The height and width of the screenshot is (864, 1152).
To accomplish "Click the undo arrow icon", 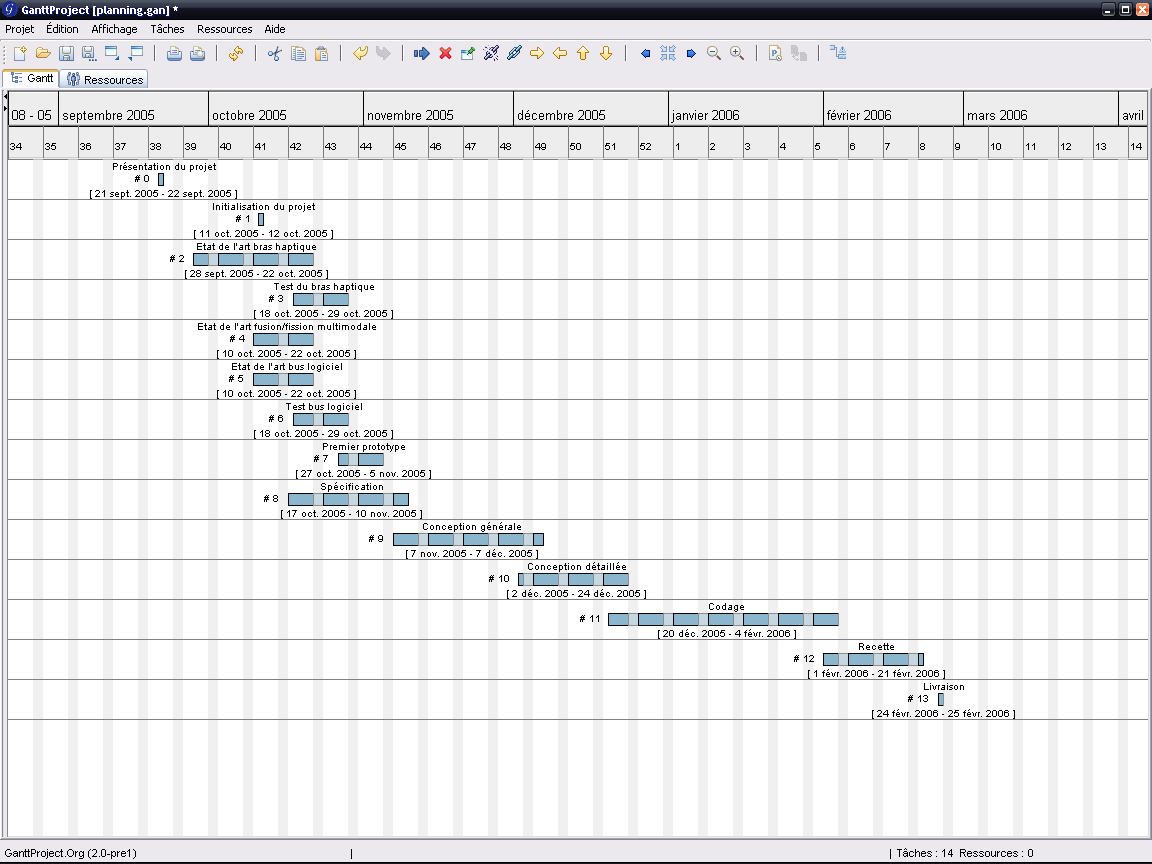I will coord(360,53).
